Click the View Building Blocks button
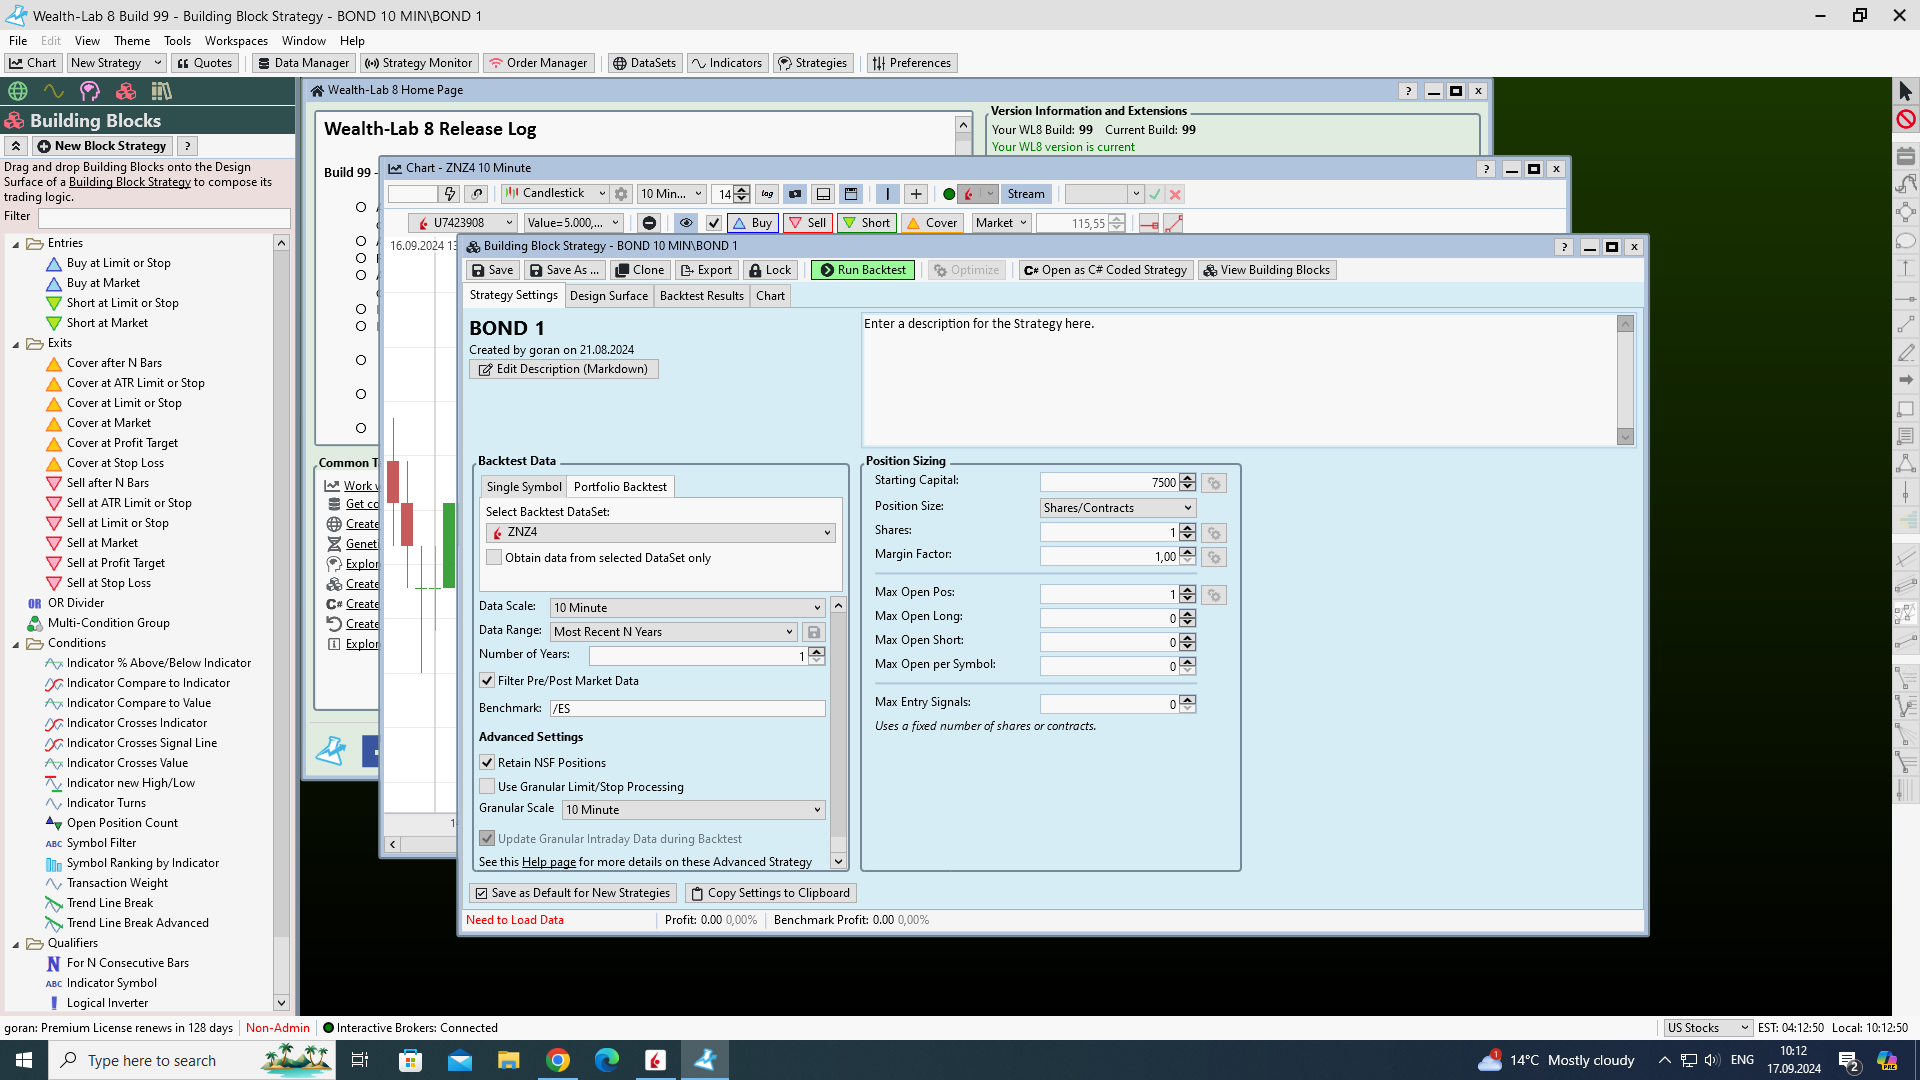 click(x=1266, y=270)
